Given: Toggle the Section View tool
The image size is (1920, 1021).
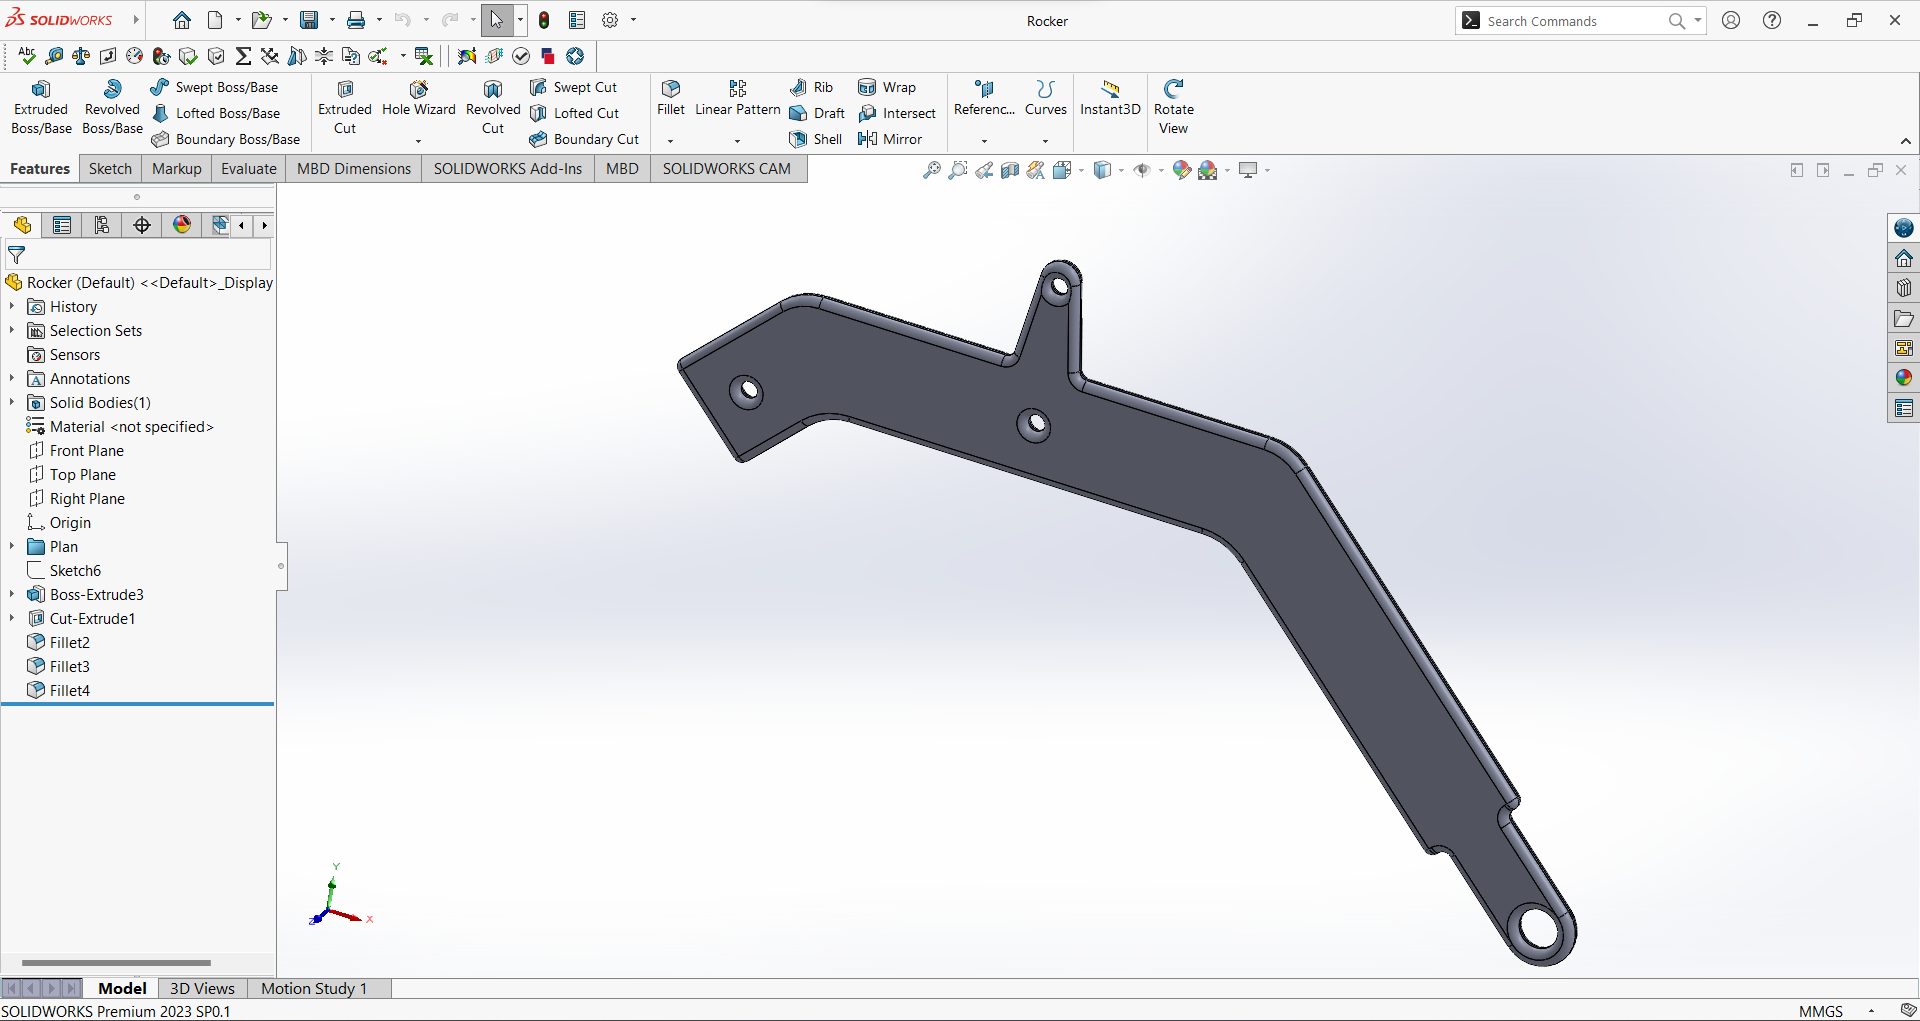Looking at the screenshot, I should (1010, 170).
